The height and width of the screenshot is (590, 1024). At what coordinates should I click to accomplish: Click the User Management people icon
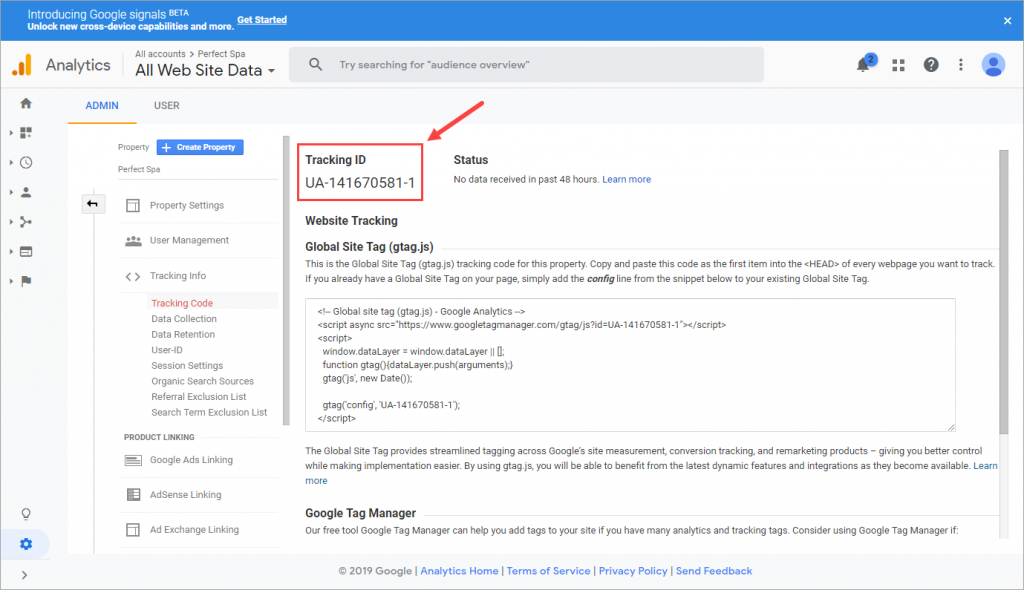coord(133,241)
